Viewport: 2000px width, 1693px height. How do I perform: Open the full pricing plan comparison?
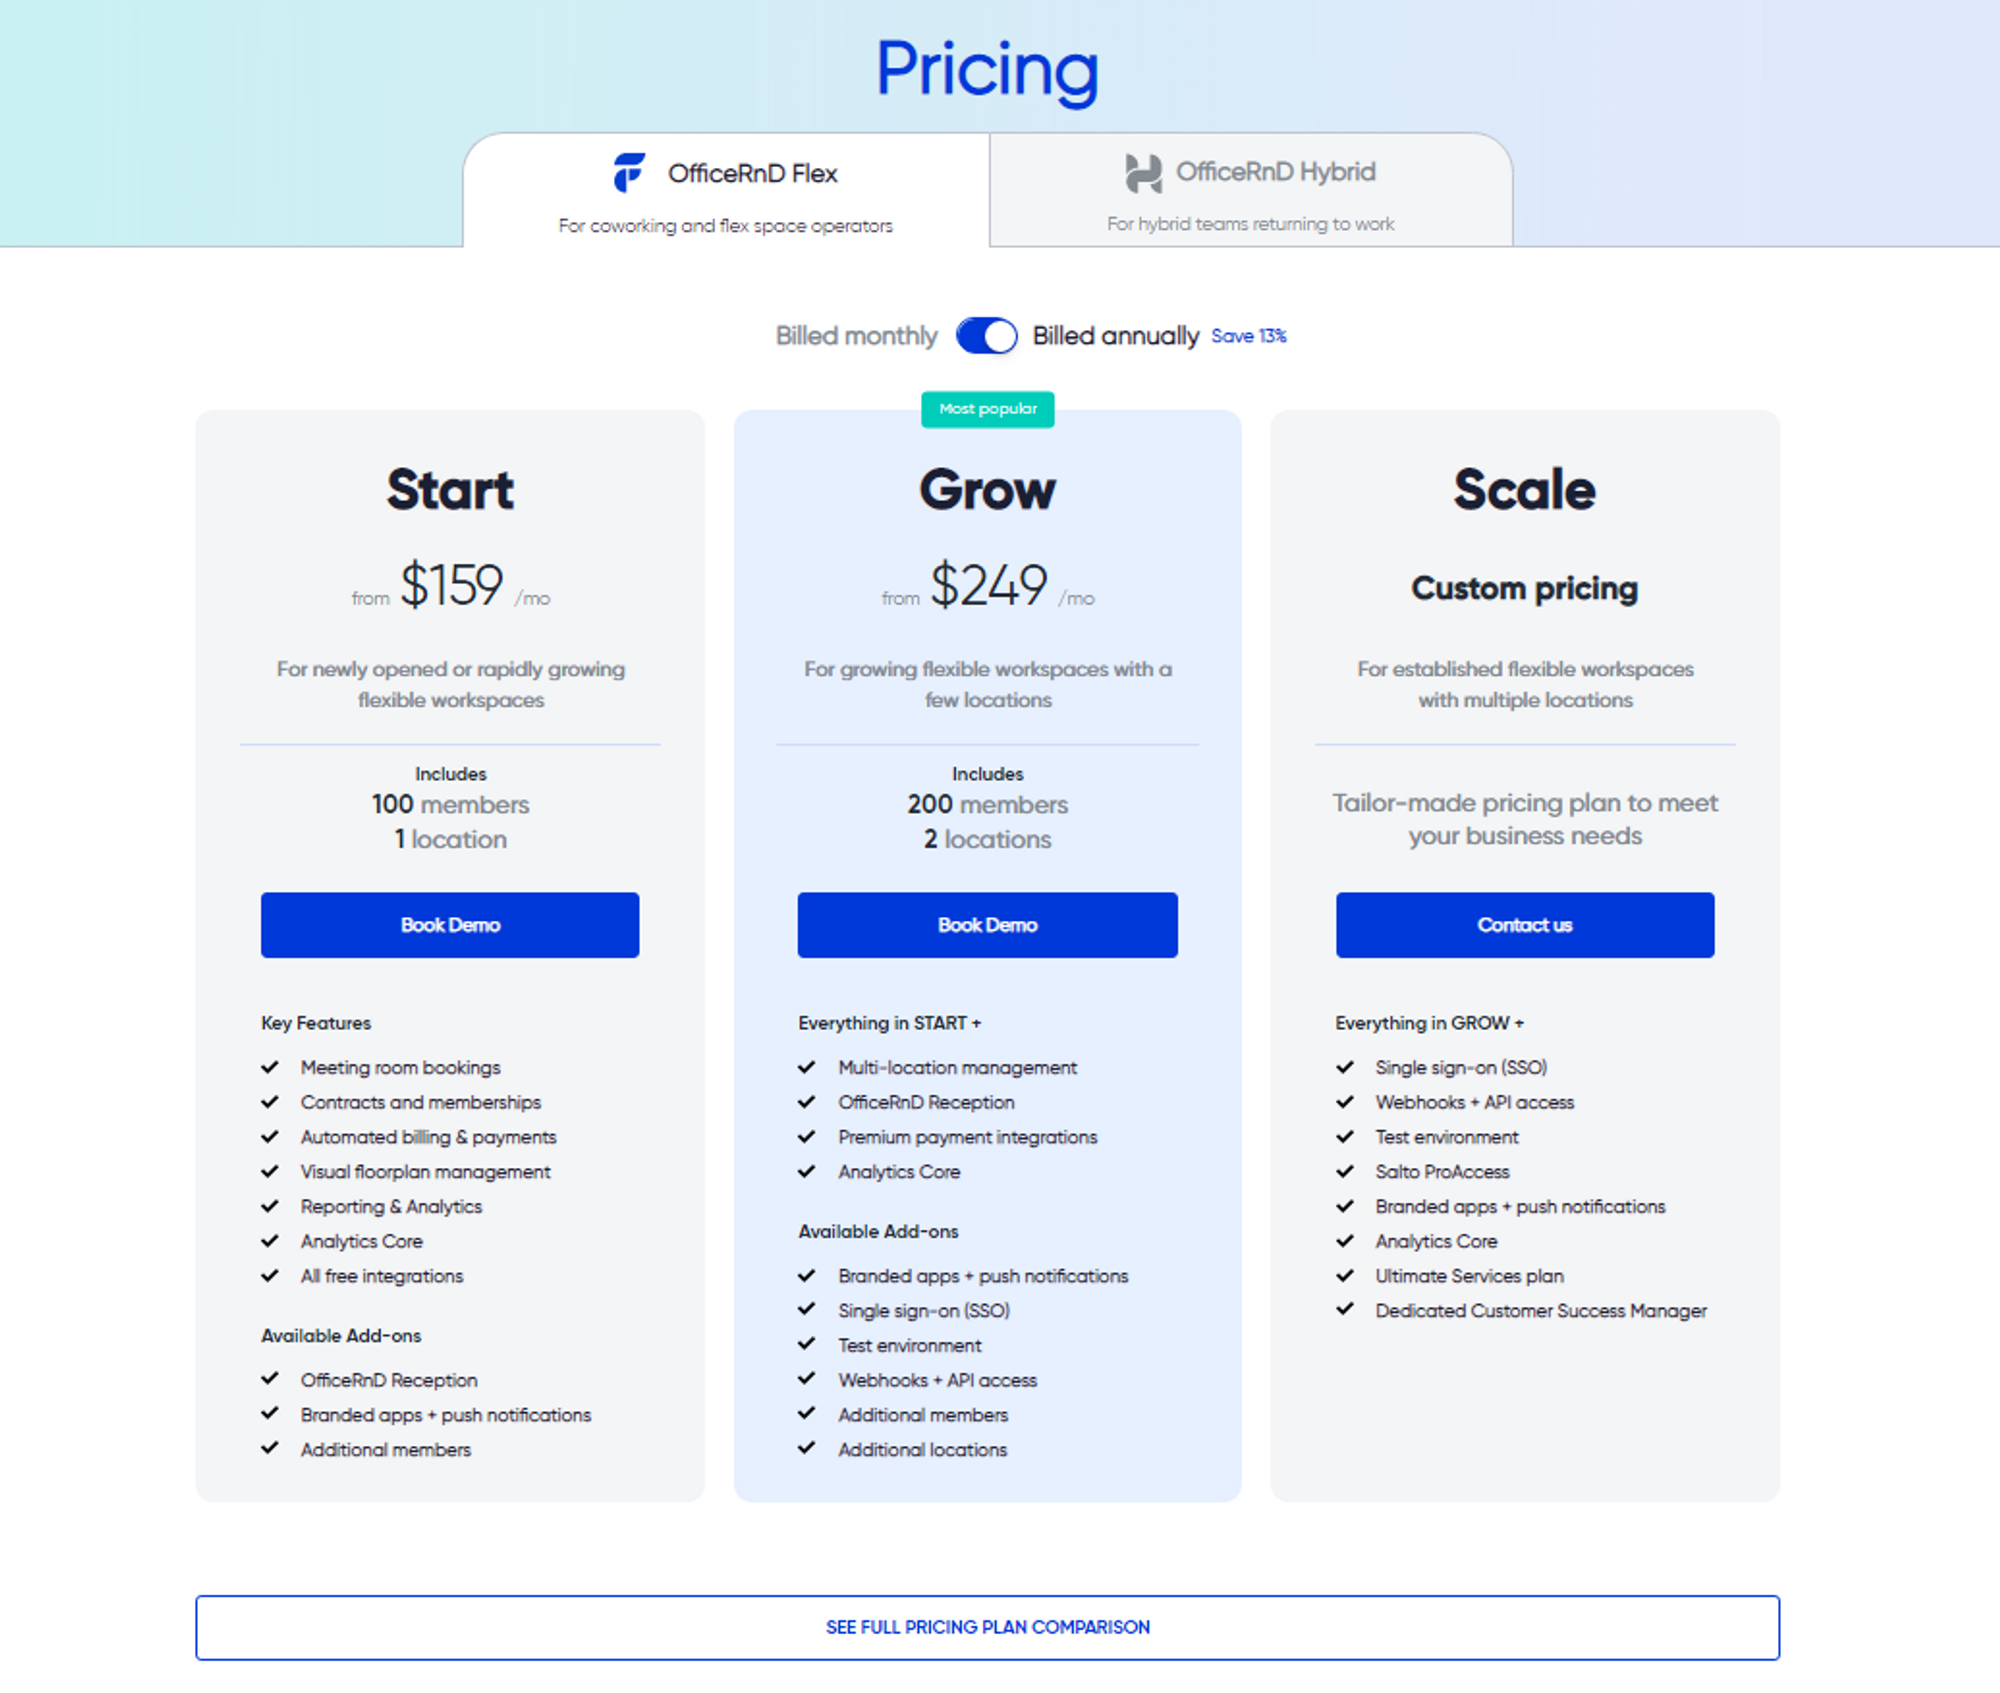click(x=987, y=1628)
